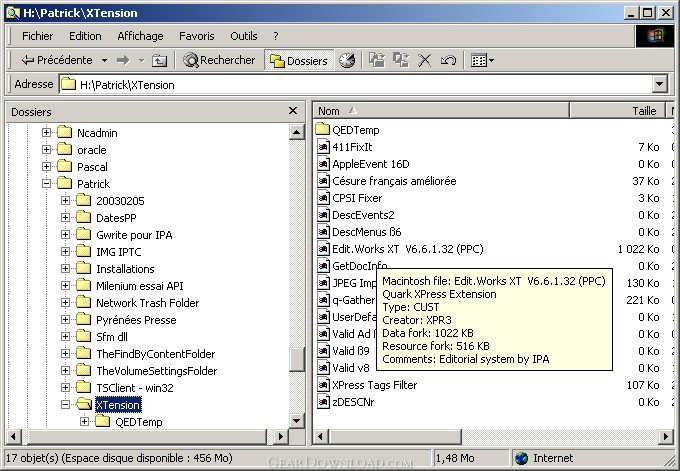Open the Précédente history dropdown arrow
680x471 pixels.
click(104, 60)
